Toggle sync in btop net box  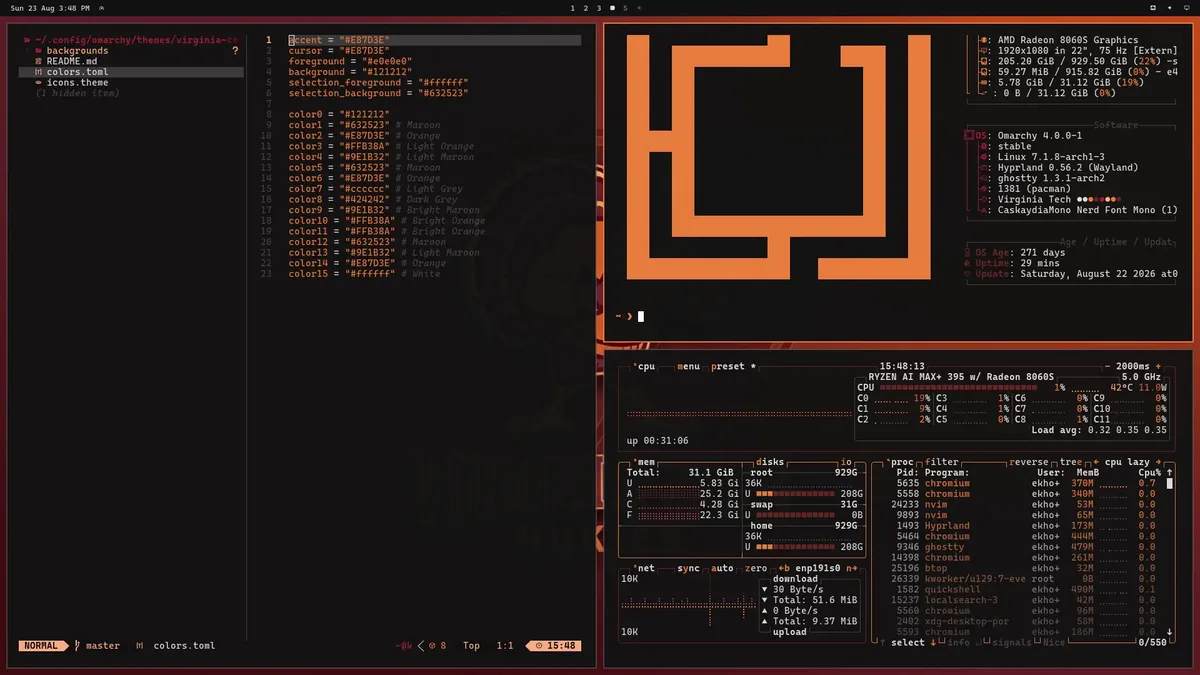(689, 568)
